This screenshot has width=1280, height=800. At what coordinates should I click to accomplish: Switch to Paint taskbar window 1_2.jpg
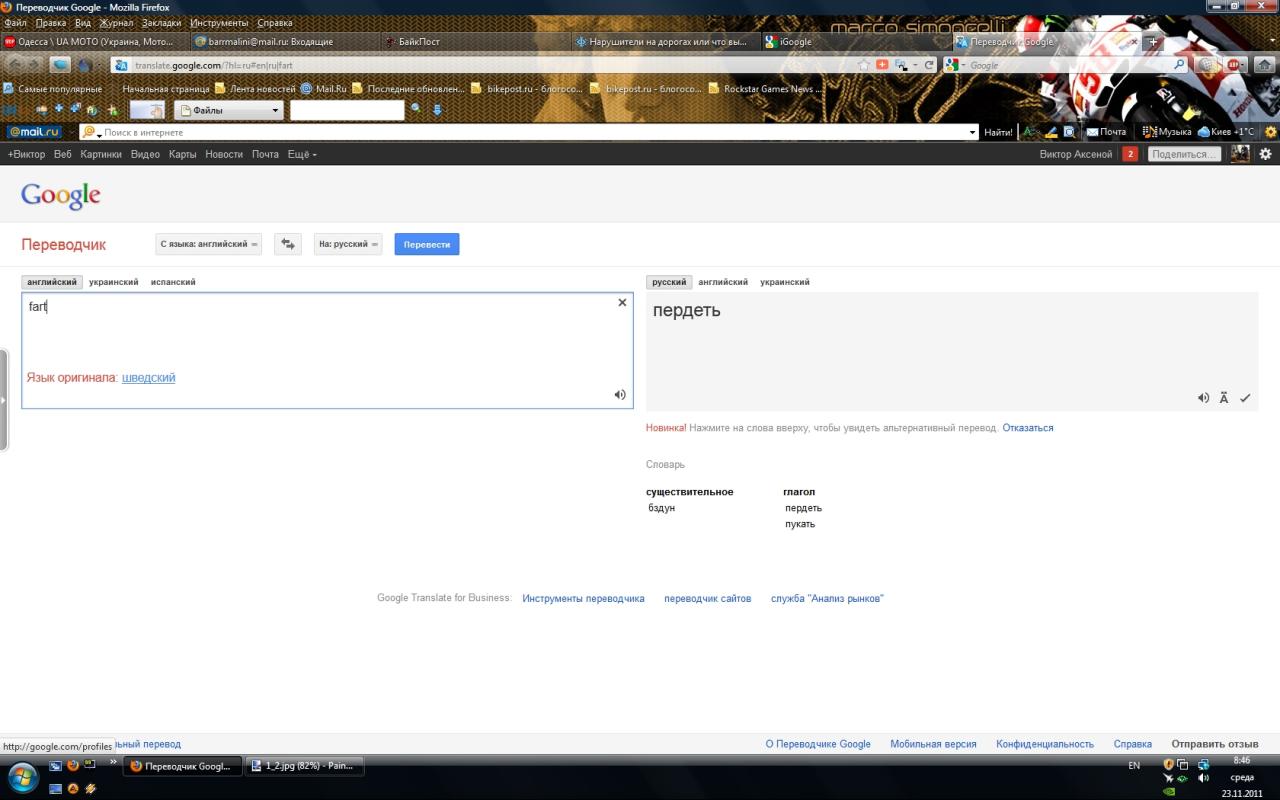(x=304, y=766)
